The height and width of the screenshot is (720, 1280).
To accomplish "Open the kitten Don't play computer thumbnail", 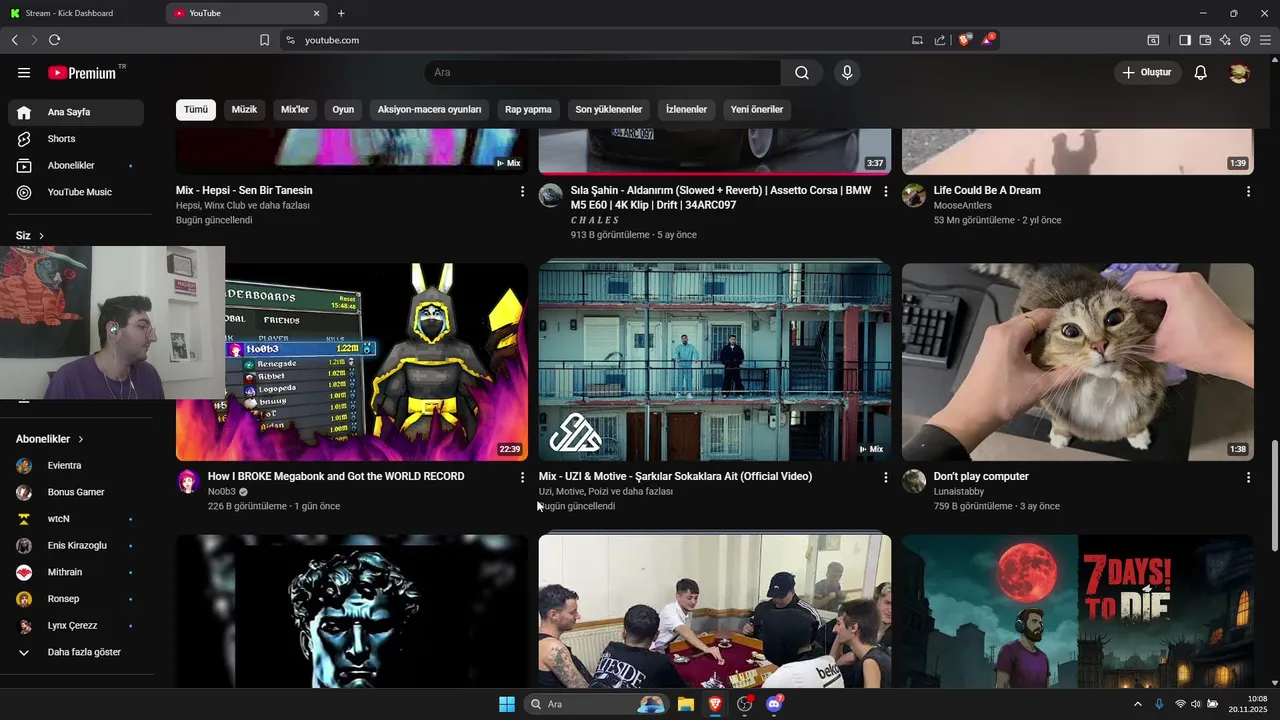I will 1078,362.
